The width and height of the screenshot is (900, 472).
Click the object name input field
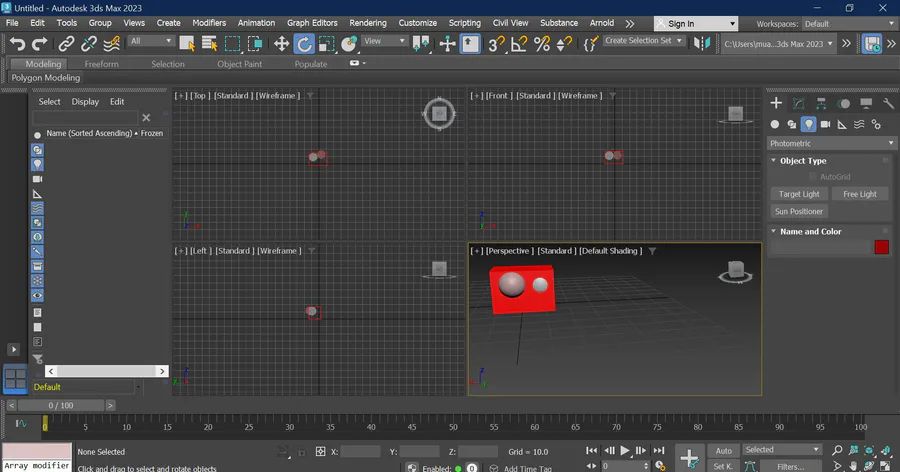click(x=820, y=247)
